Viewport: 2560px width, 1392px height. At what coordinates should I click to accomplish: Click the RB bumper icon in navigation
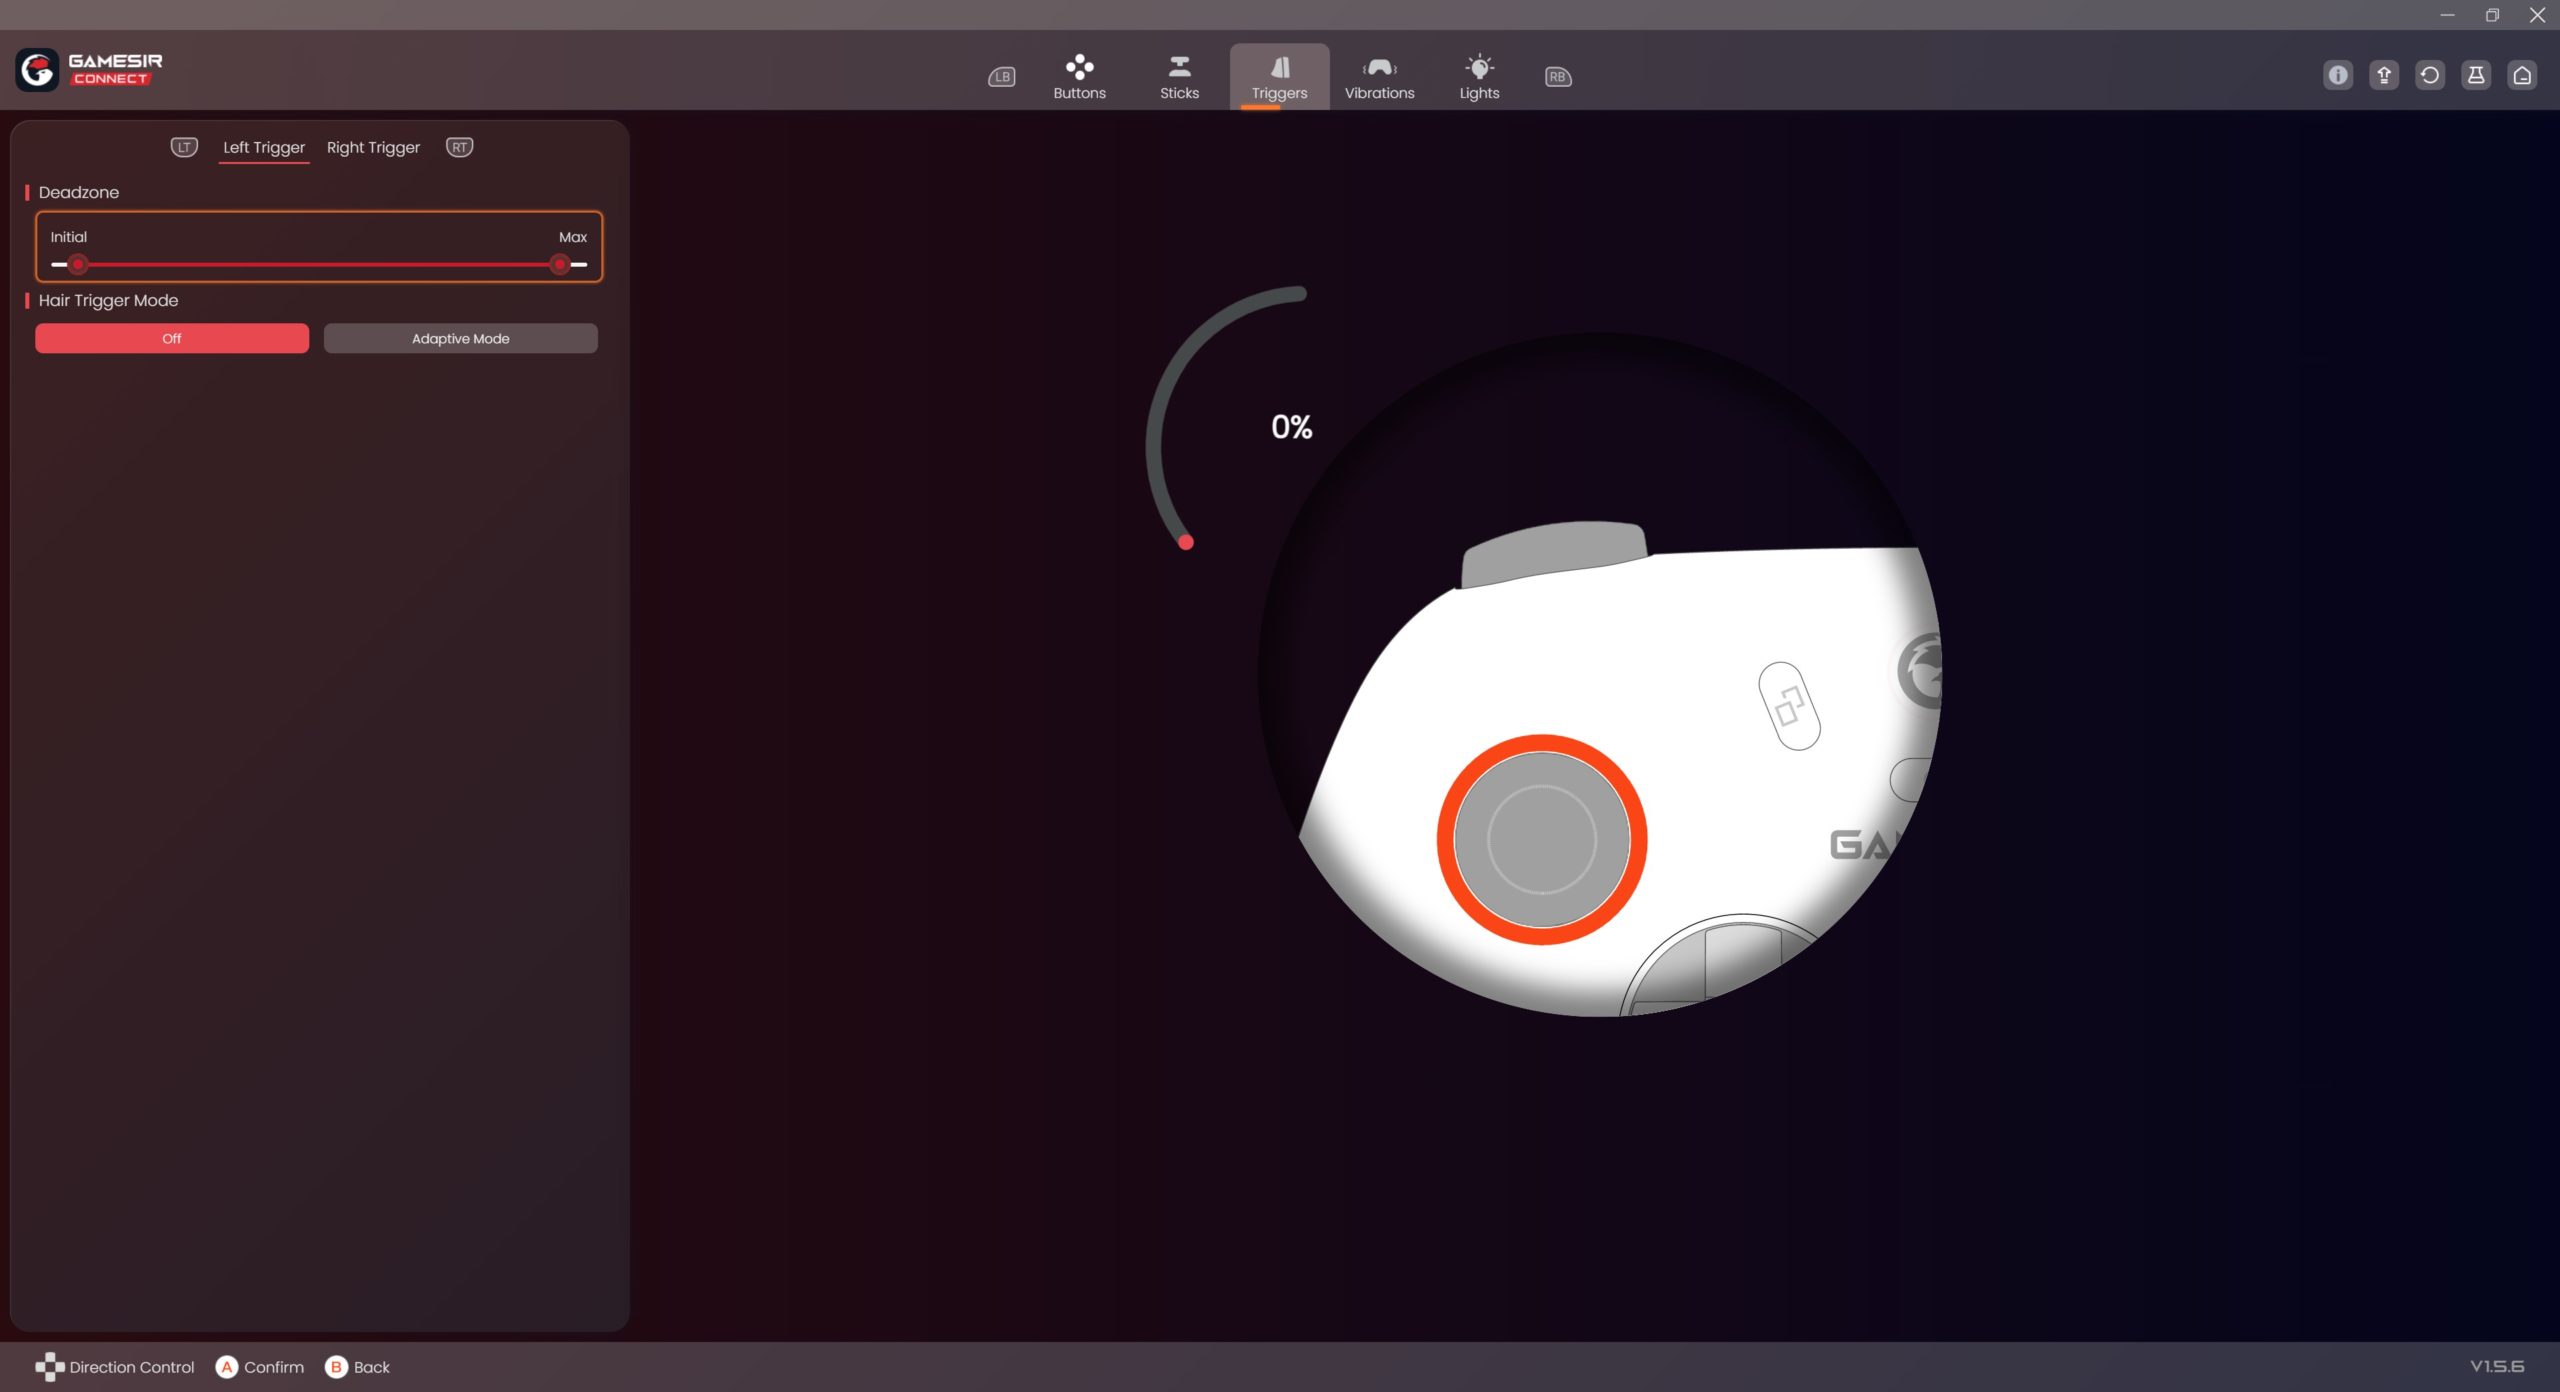tap(1558, 77)
